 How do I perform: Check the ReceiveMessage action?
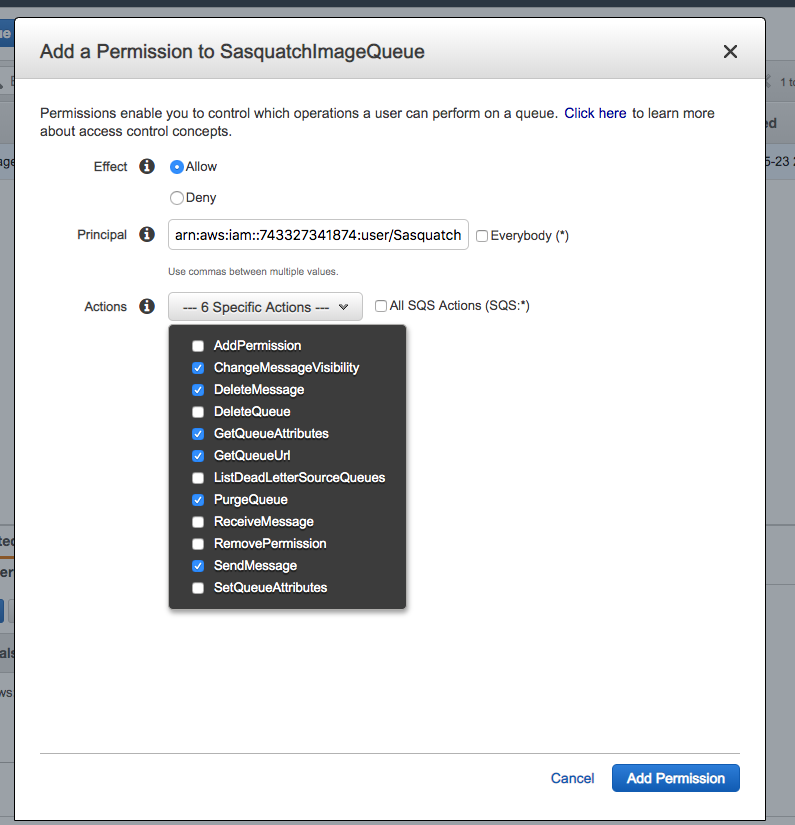tap(198, 522)
